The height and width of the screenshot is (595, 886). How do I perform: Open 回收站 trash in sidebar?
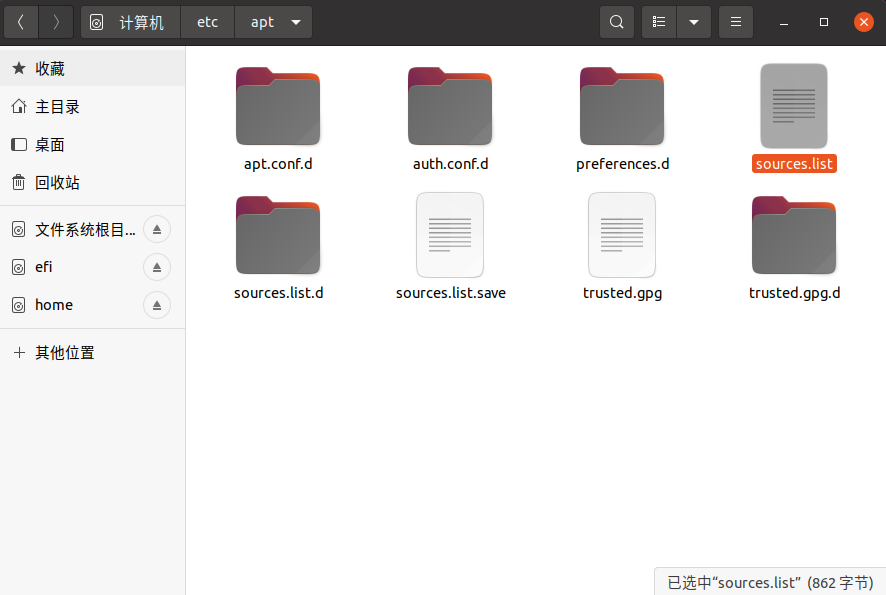click(x=93, y=183)
